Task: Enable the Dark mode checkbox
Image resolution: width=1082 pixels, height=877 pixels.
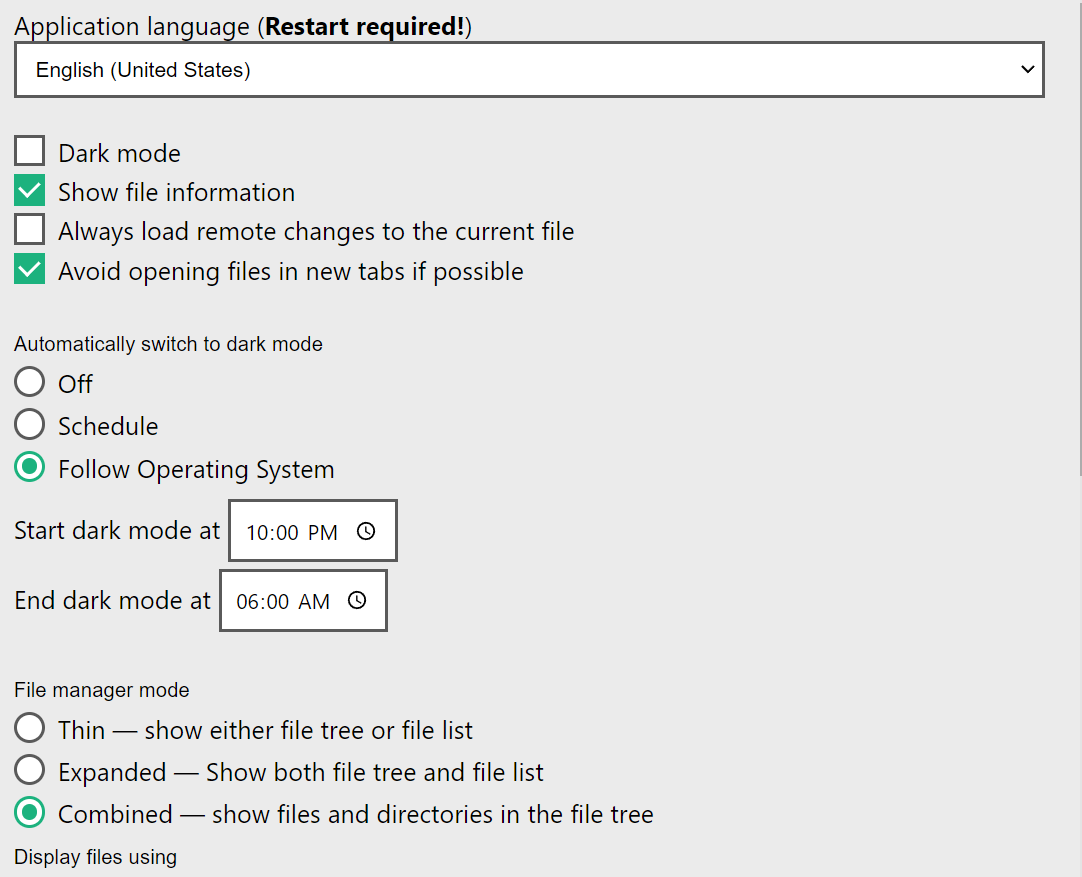Action: click(x=30, y=150)
